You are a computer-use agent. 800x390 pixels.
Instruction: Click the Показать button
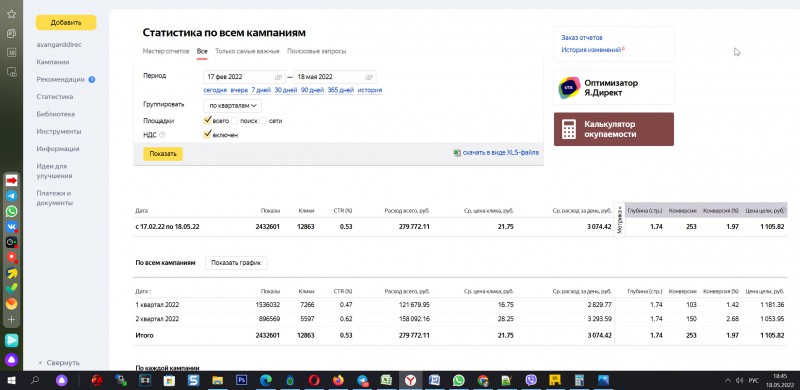pyautogui.click(x=163, y=154)
